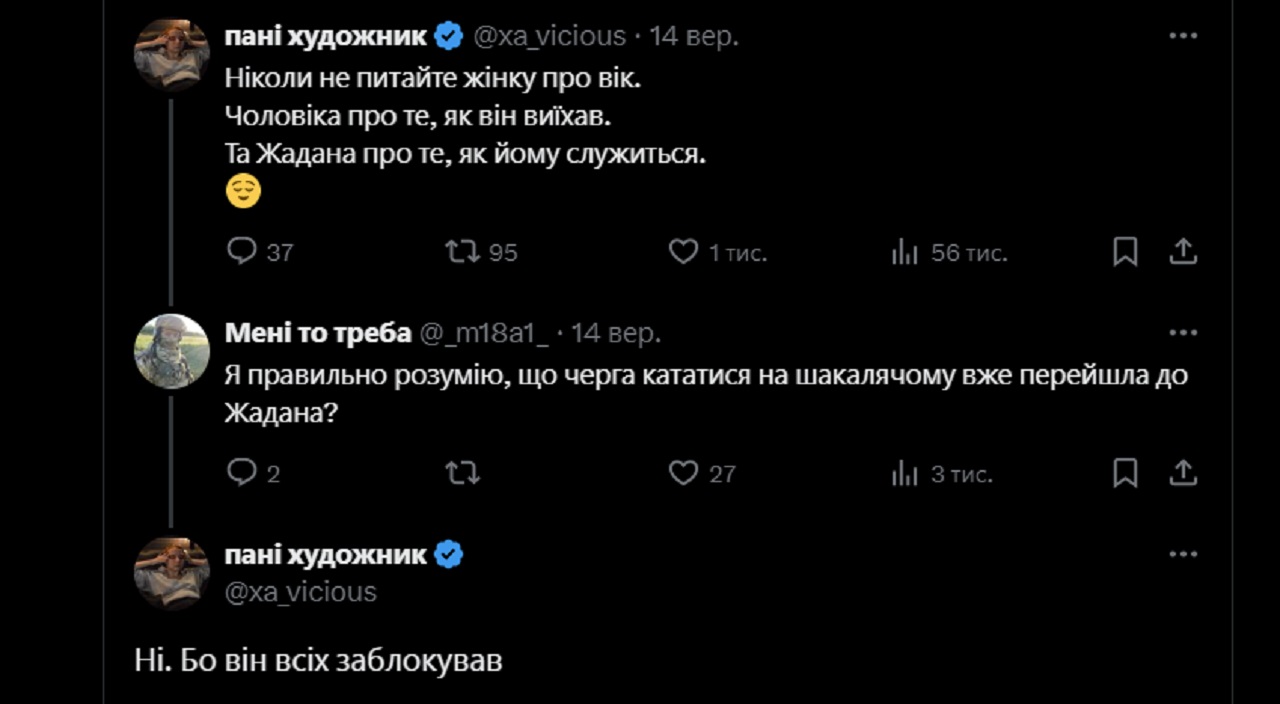Reply to Мені то треба's tweet
Image resolution: width=1280 pixels, height=704 pixels.
click(x=243, y=472)
